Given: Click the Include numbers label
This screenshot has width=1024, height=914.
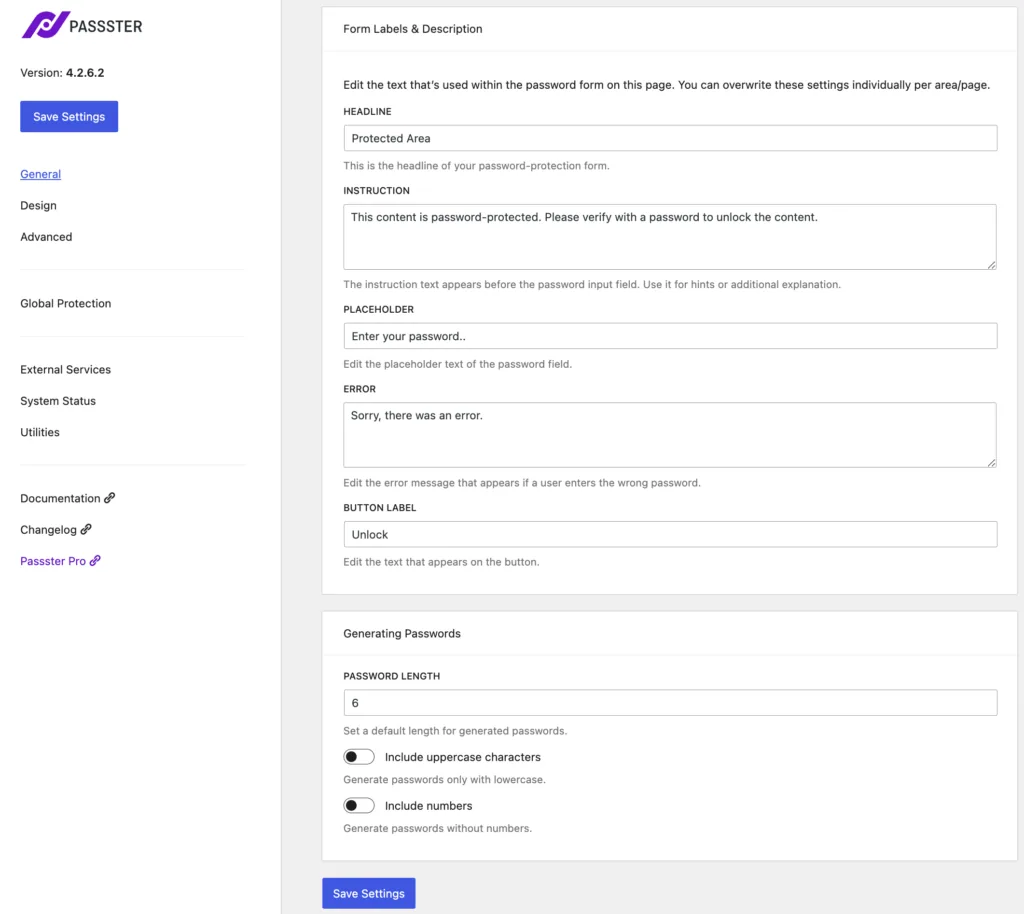Looking at the screenshot, I should coord(428,806).
